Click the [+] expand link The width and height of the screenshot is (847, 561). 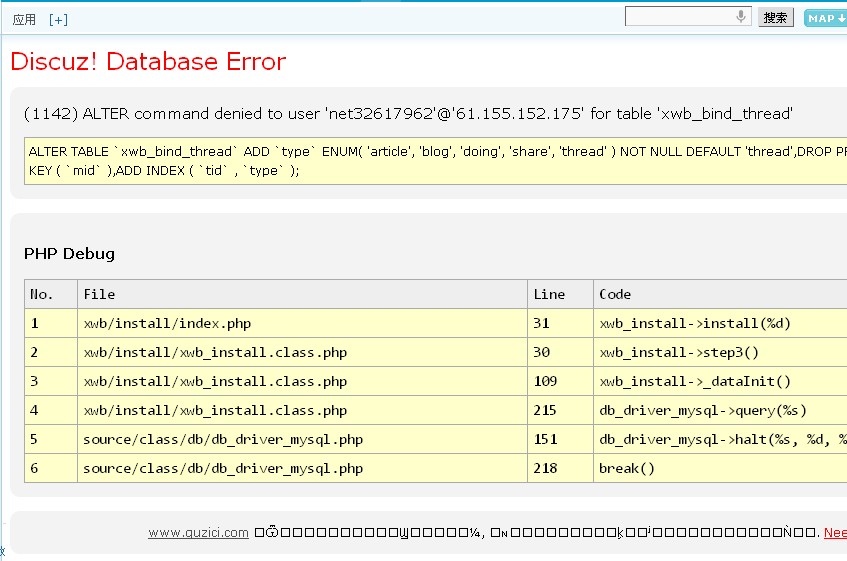(58, 20)
